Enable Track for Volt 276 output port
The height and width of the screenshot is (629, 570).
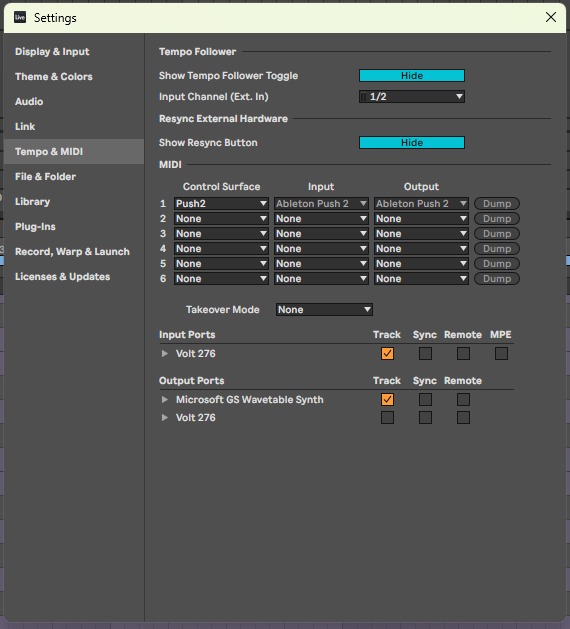click(387, 418)
